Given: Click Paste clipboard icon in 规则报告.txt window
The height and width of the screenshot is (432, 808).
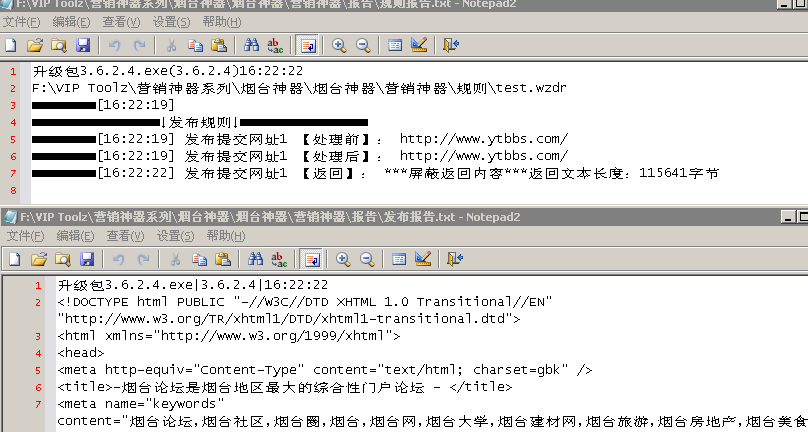Looking at the screenshot, I should (x=219, y=45).
